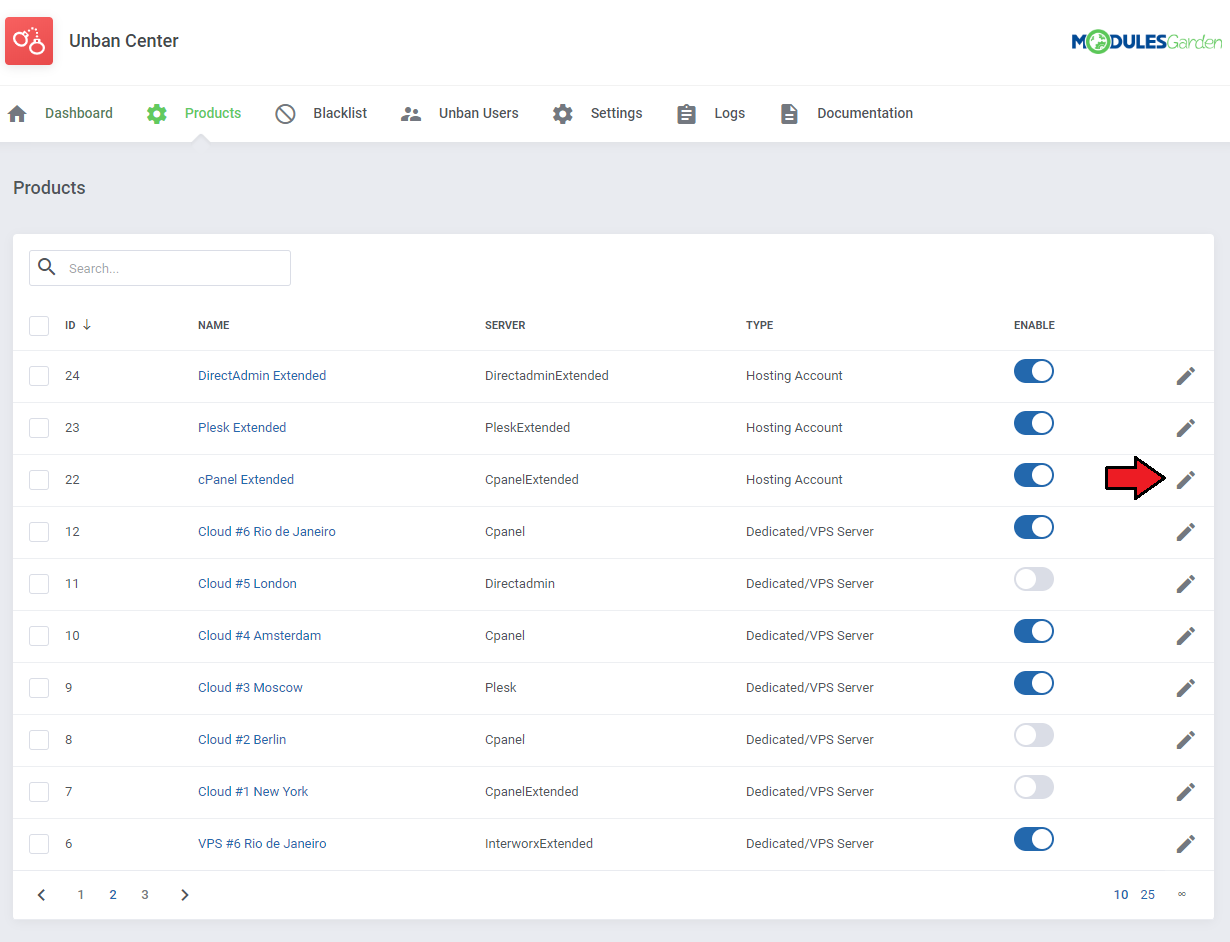
Task: Edit Cloud #5 London with pencil icon
Action: click(x=1186, y=584)
